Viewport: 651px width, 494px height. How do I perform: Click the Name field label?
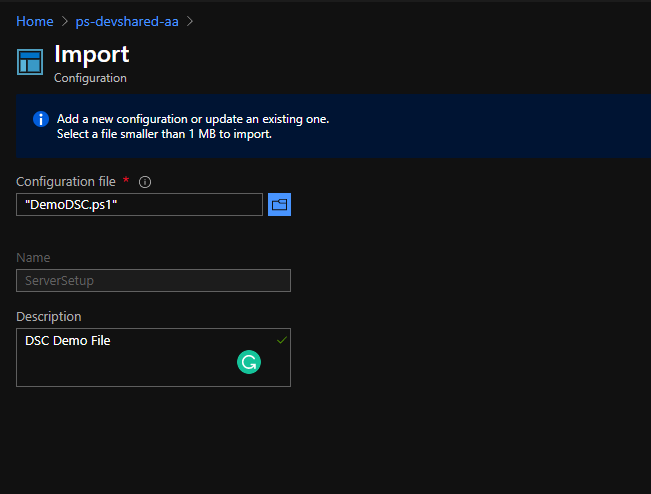(x=33, y=258)
